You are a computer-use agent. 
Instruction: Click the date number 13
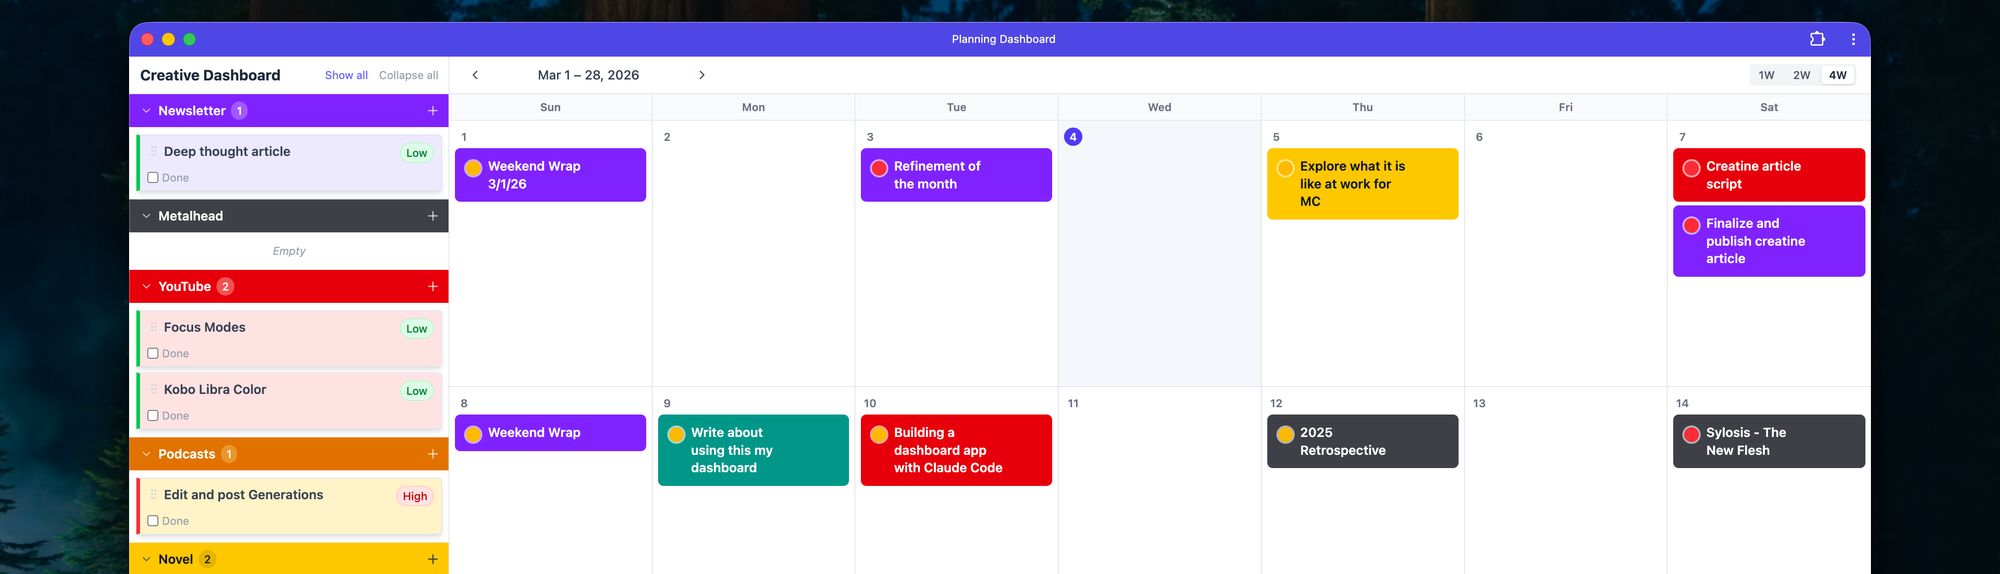1479,403
